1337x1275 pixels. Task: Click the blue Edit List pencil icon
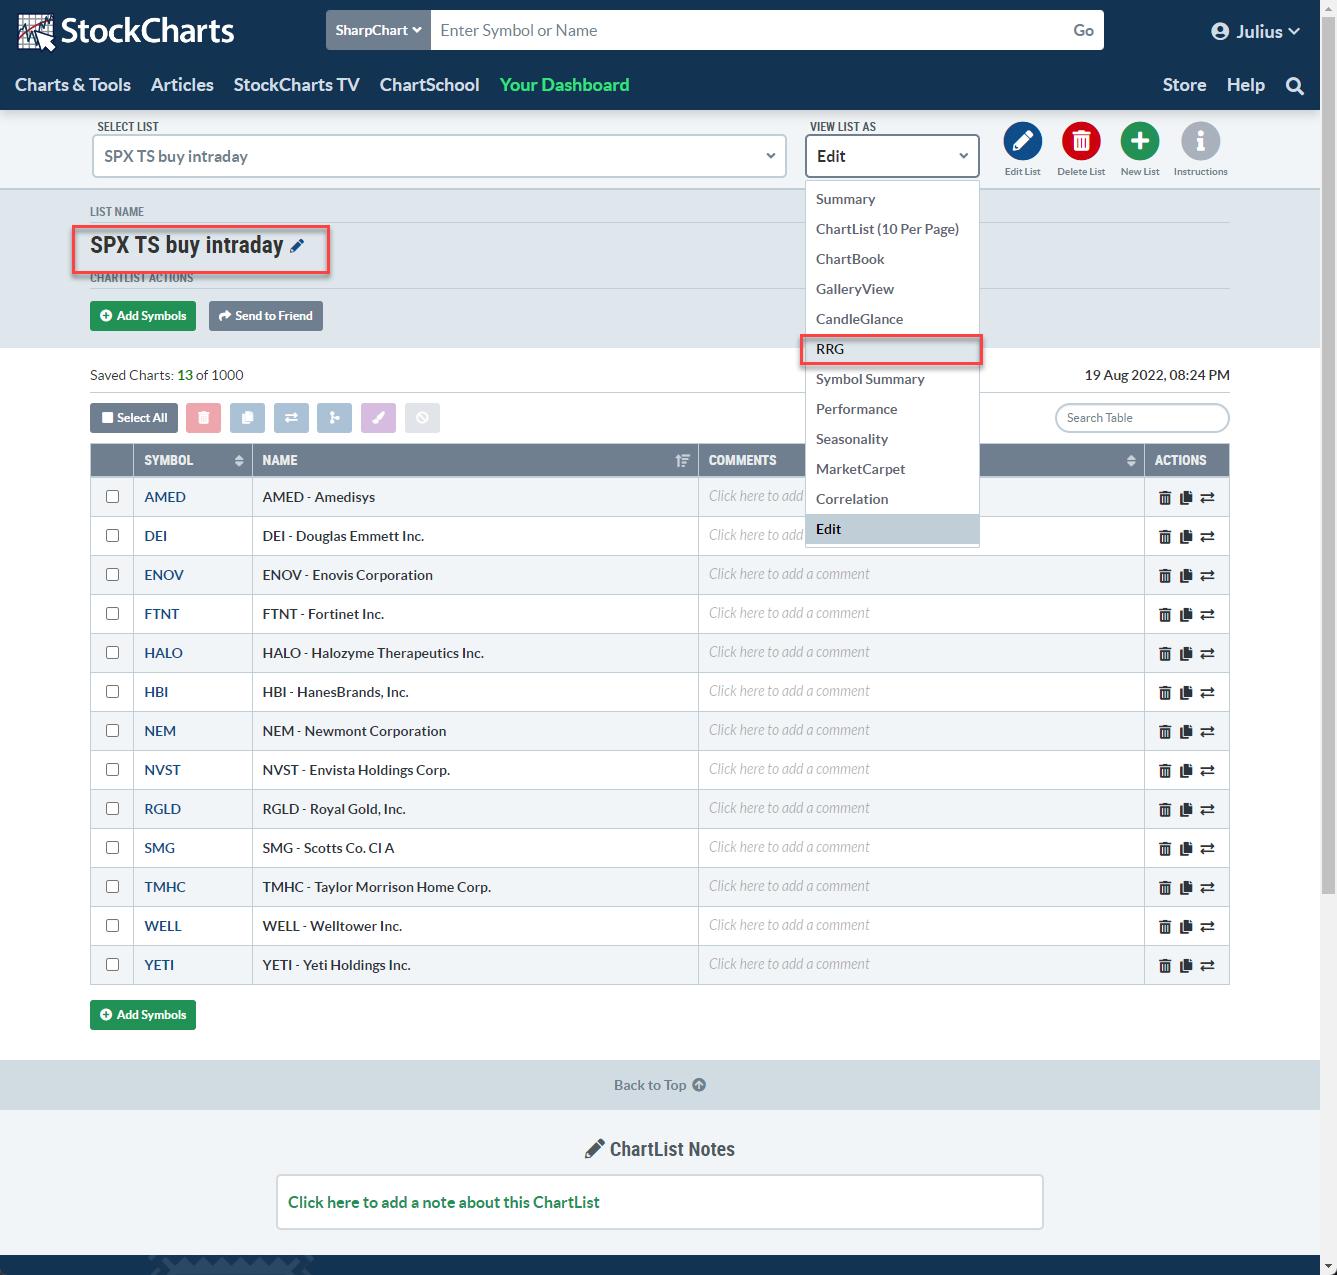pos(1022,142)
